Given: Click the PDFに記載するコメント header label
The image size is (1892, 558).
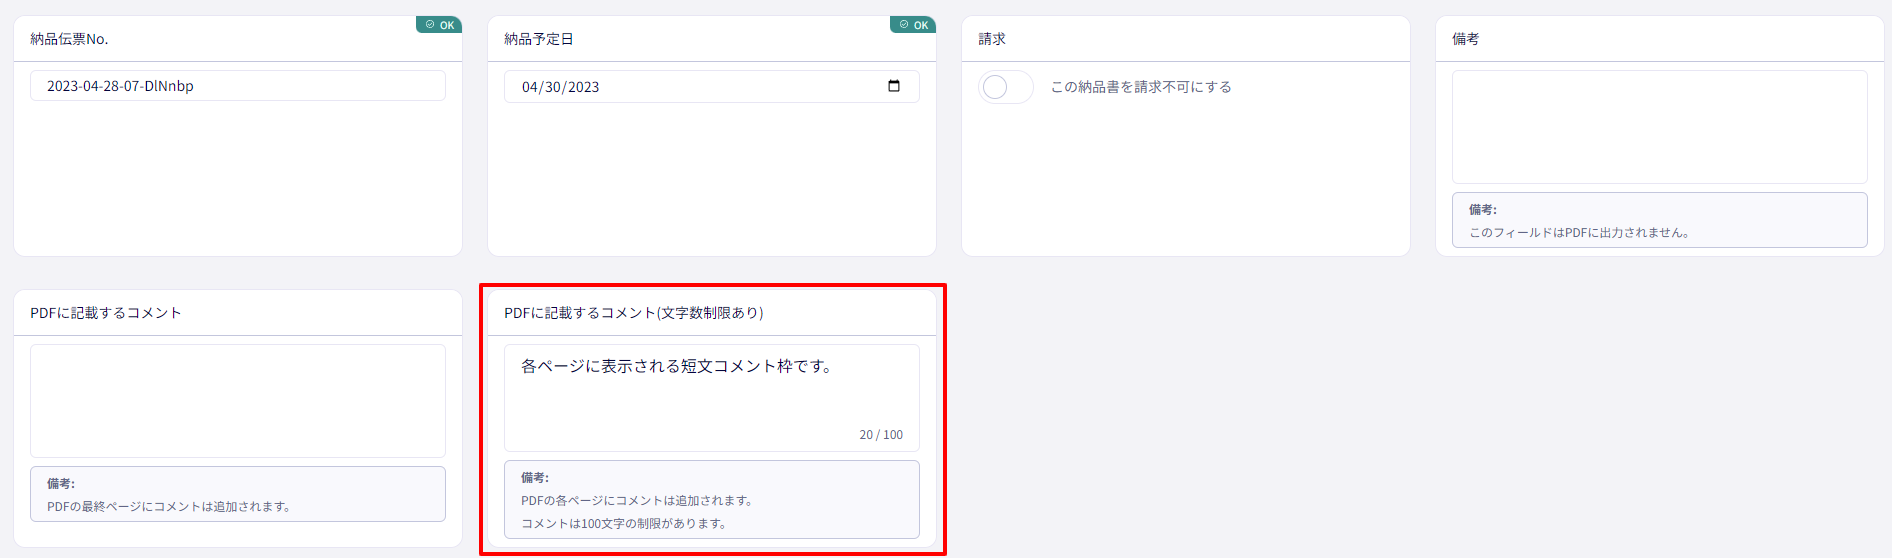Looking at the screenshot, I should tap(106, 313).
